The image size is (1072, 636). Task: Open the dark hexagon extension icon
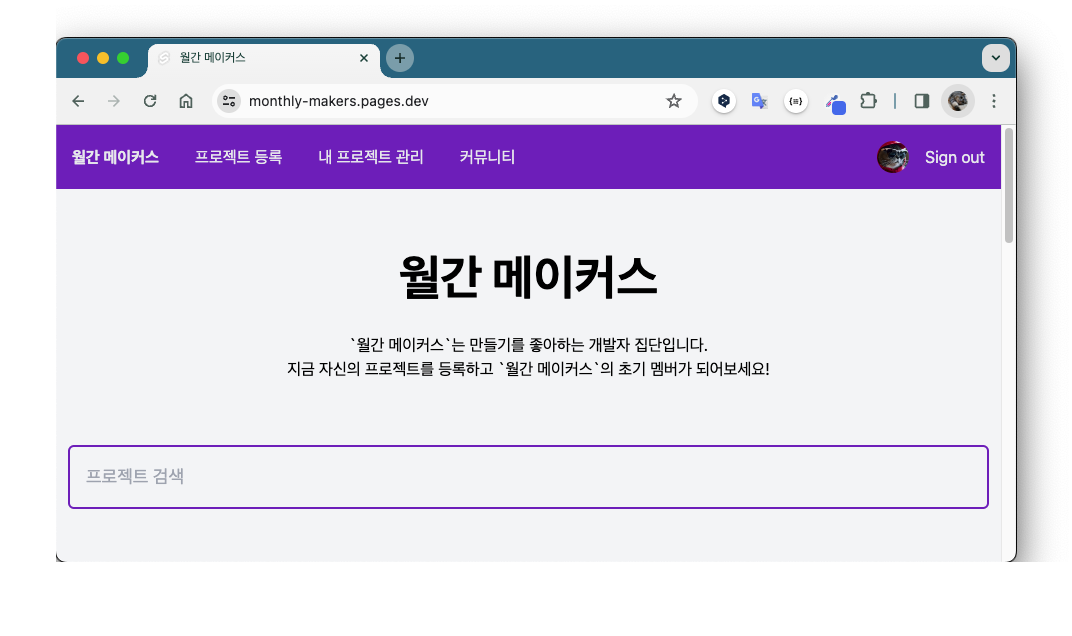724,101
